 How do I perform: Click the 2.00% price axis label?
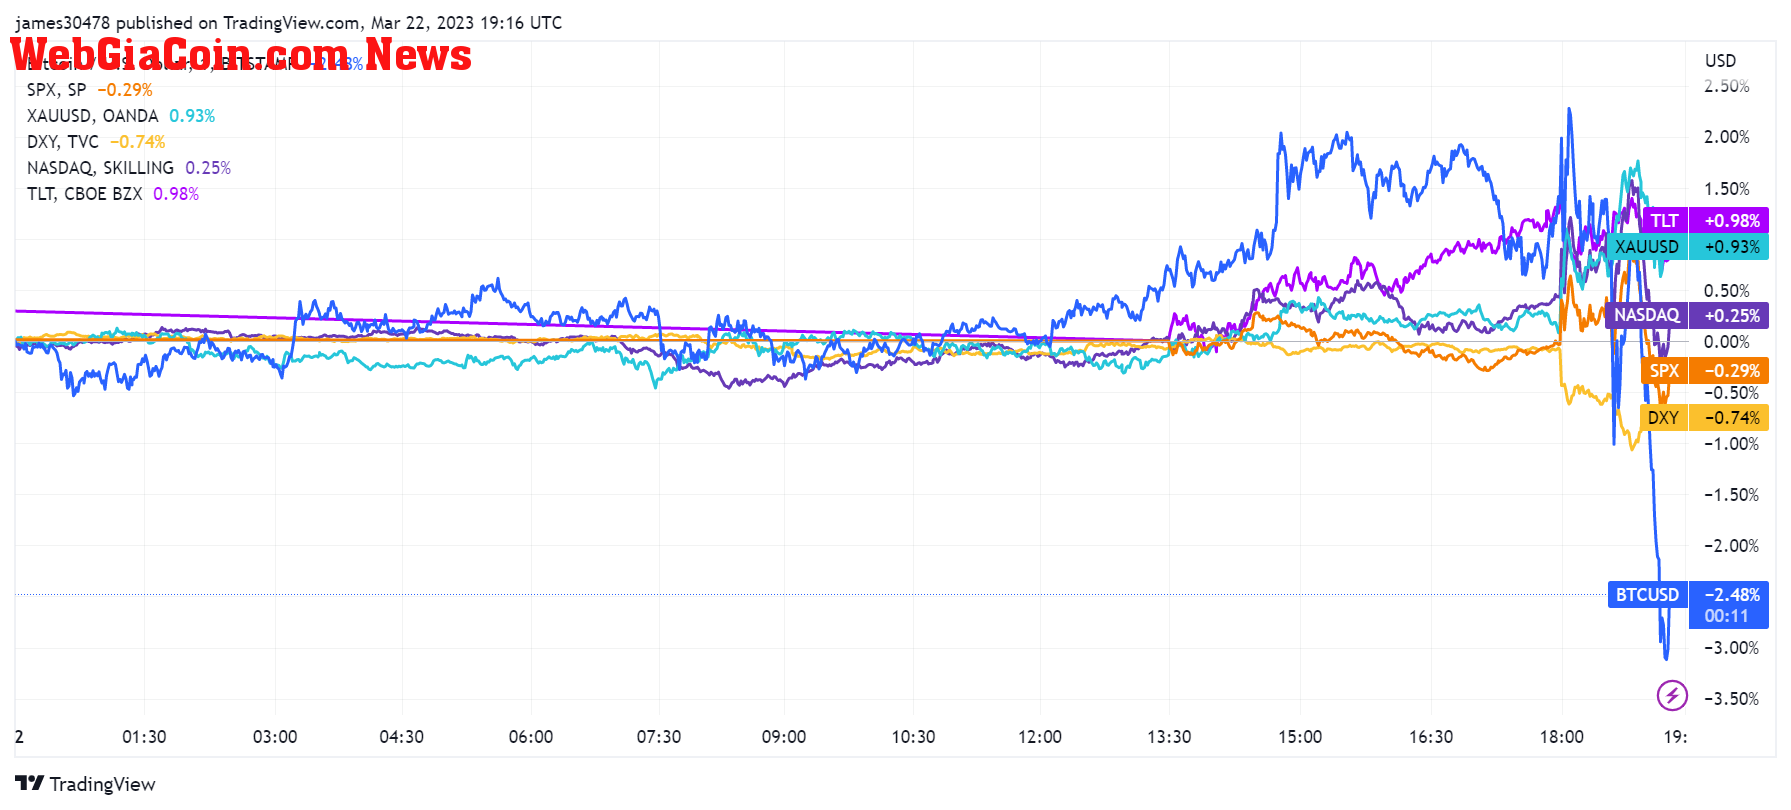coord(1727,137)
